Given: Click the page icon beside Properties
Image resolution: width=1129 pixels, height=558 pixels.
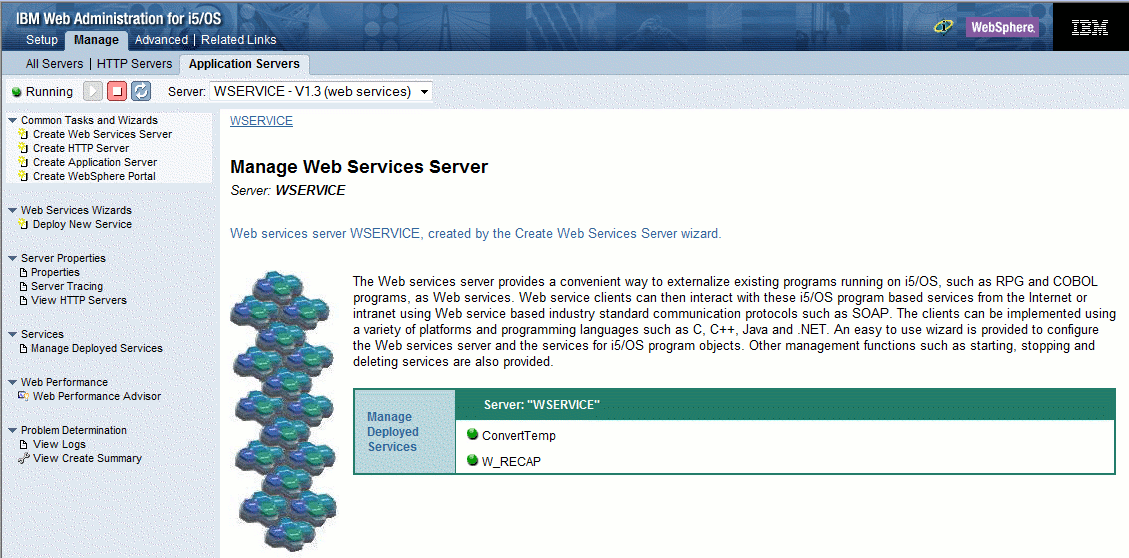Looking at the screenshot, I should 23,272.
